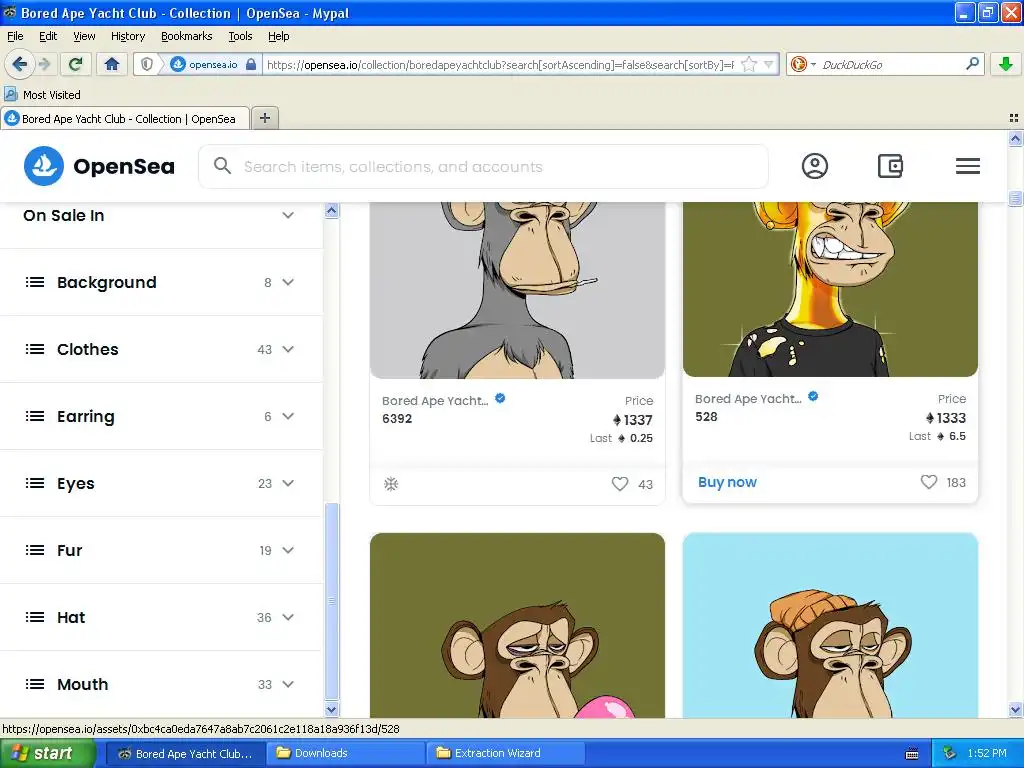
Task: Open the OpenSea hamburger menu
Action: 967,166
